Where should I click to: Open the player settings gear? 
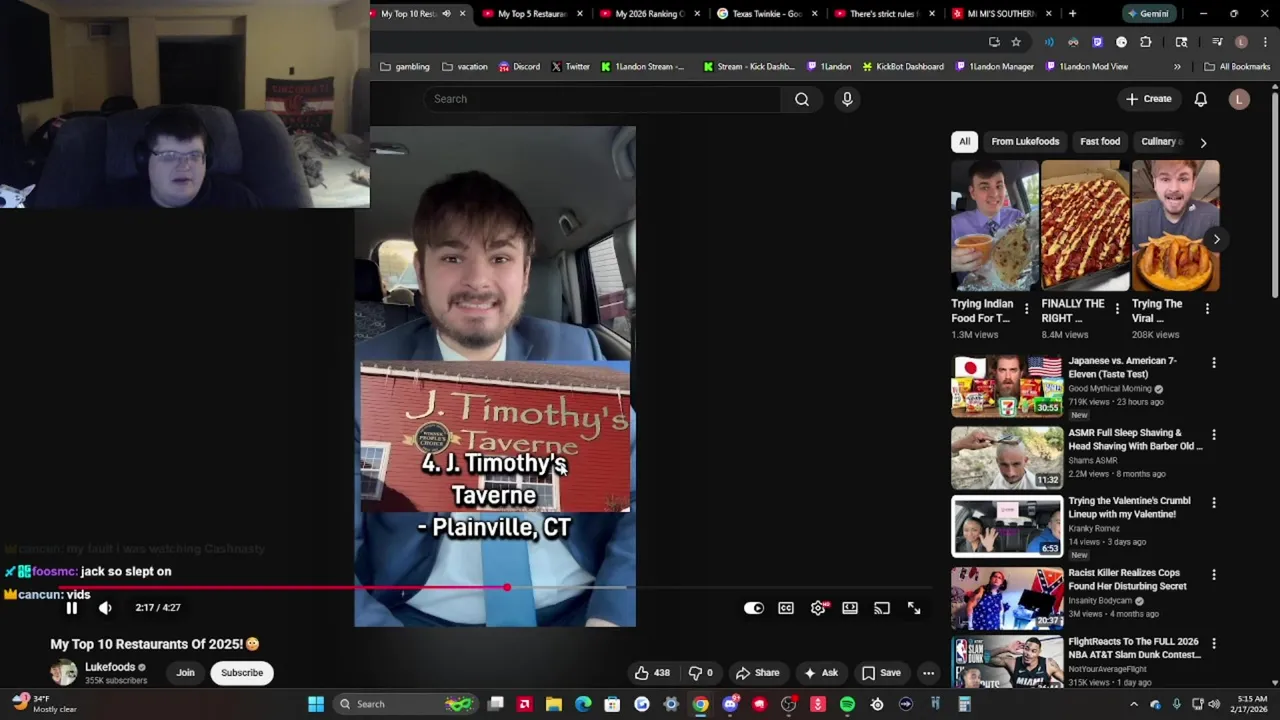[818, 608]
